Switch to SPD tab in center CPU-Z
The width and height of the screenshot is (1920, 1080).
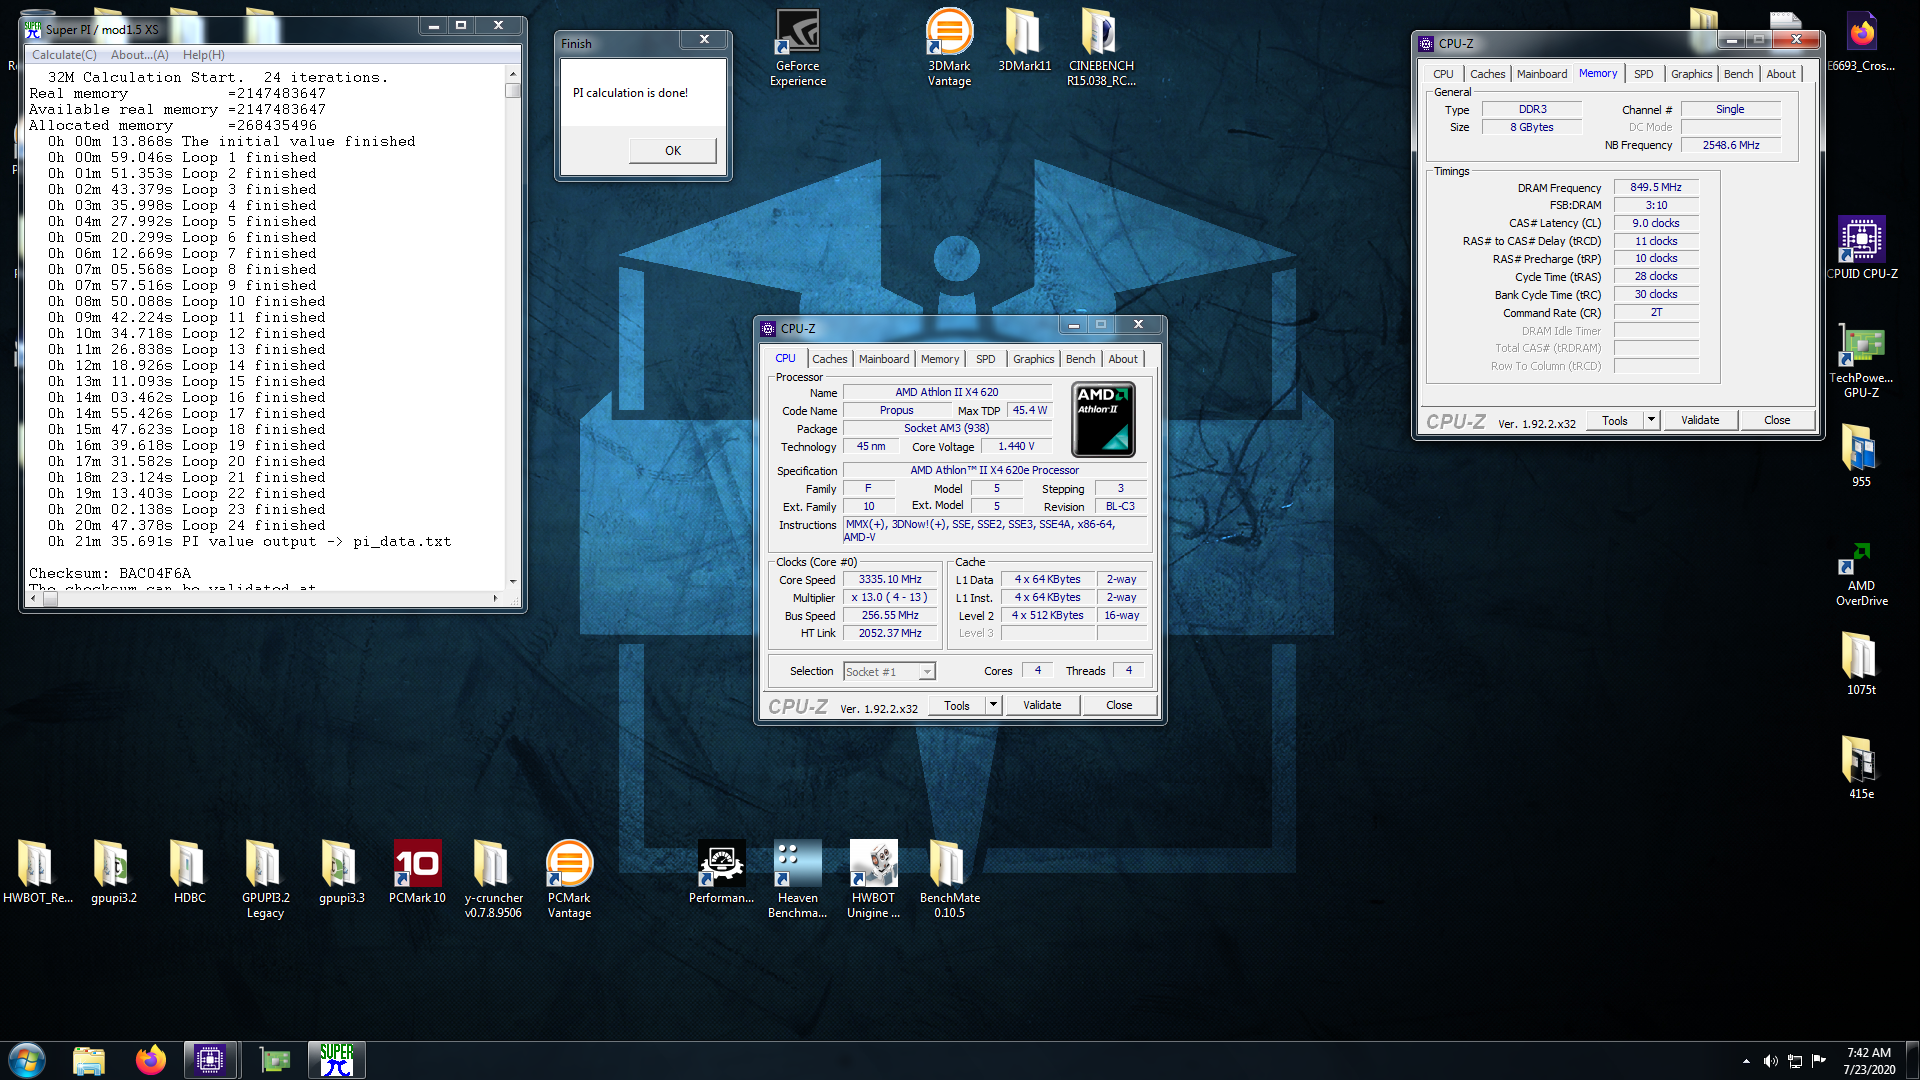click(x=986, y=359)
